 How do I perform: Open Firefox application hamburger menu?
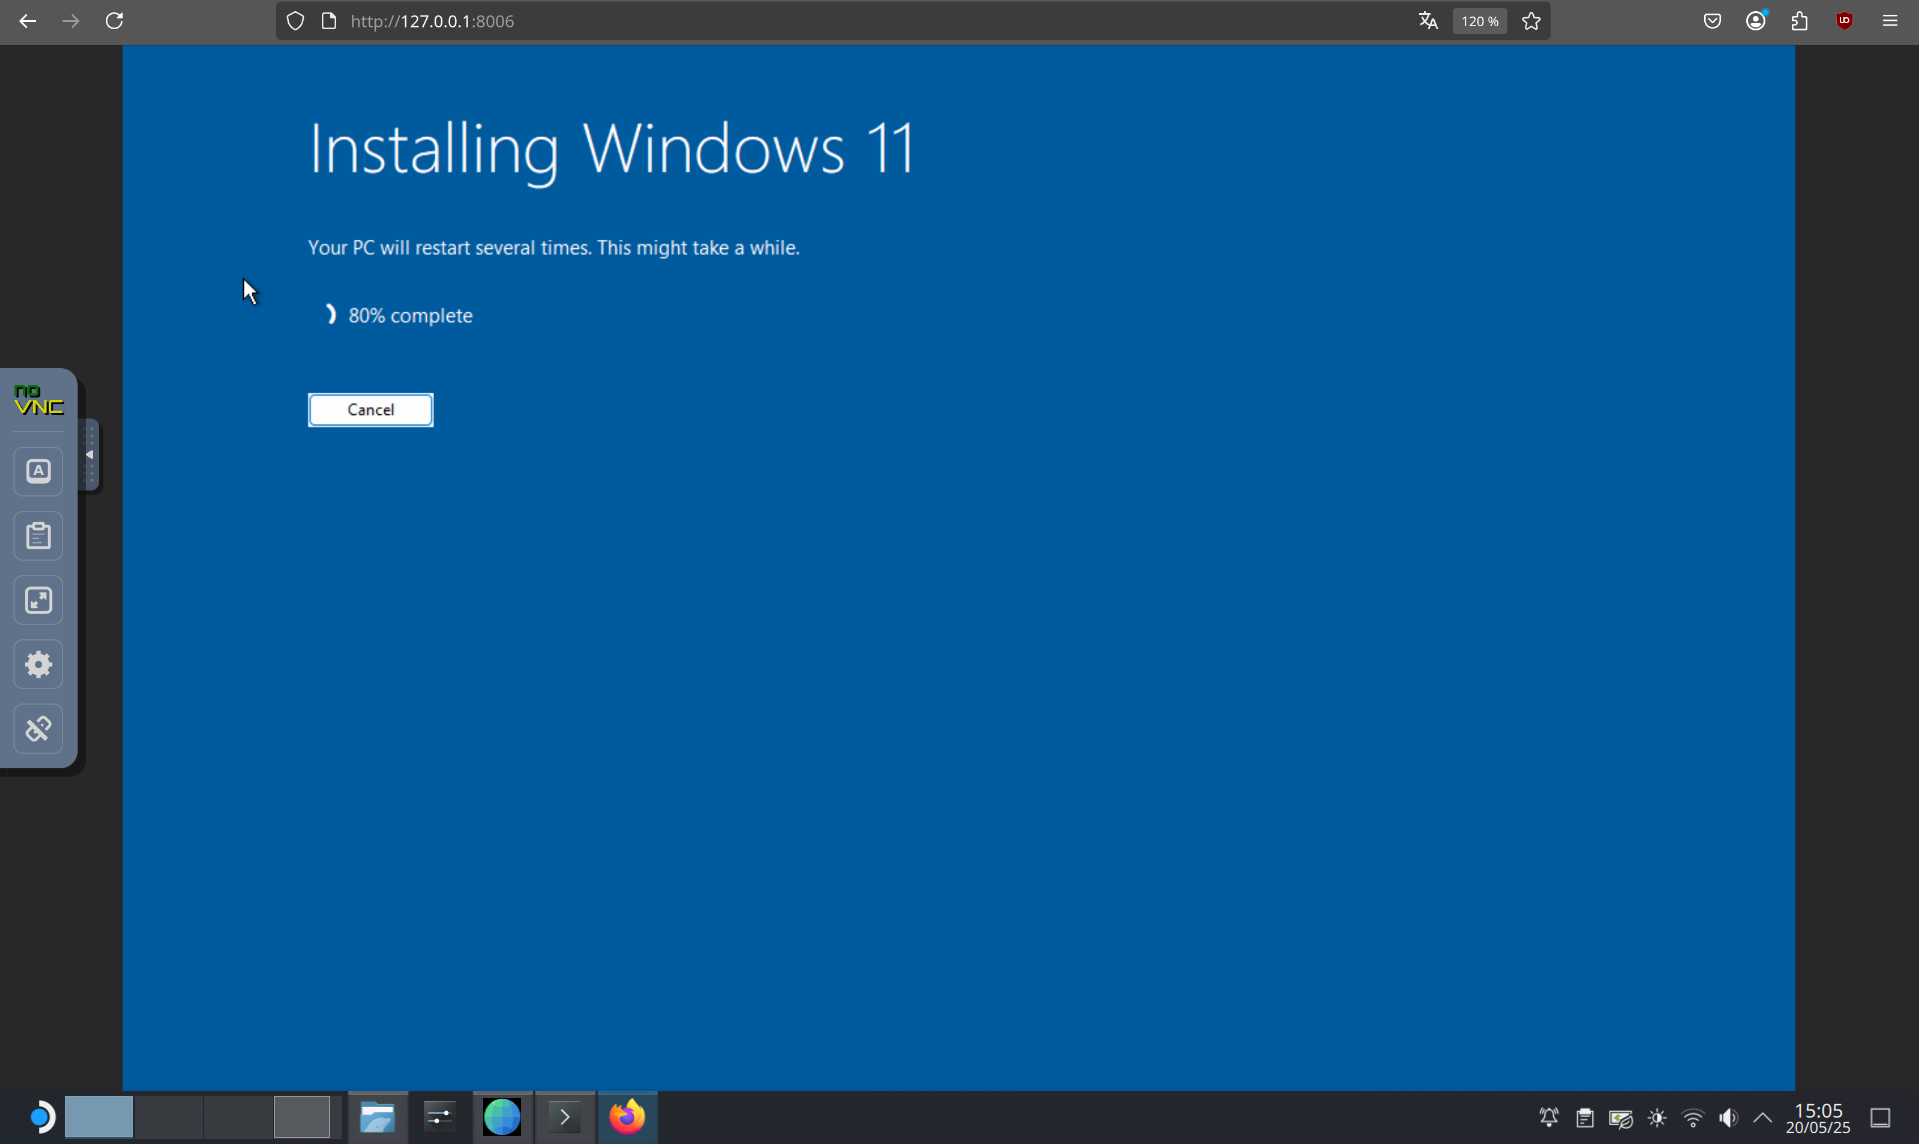[x=1890, y=21]
